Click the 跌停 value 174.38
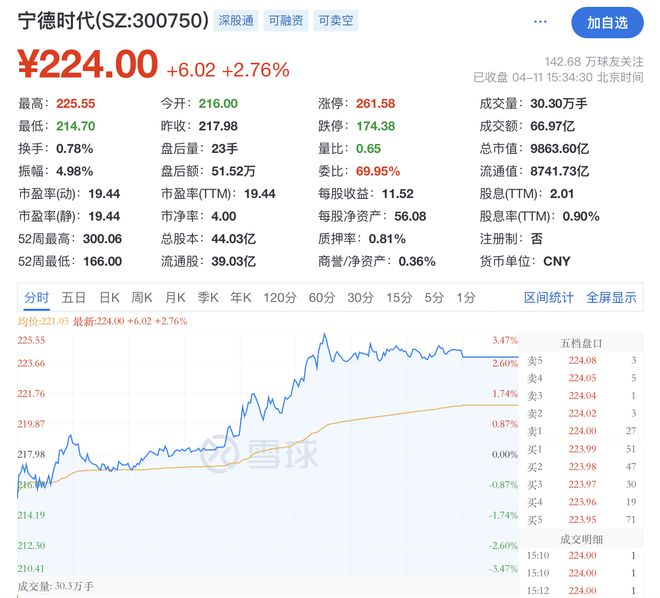 tap(375, 126)
